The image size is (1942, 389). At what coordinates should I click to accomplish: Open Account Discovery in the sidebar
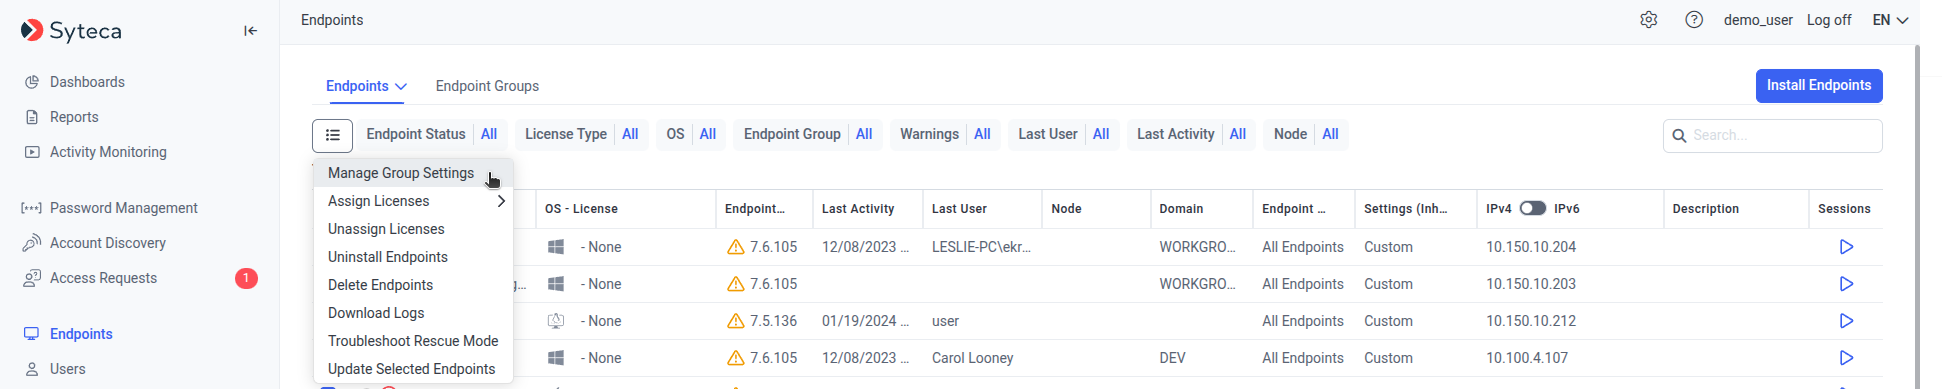(108, 243)
